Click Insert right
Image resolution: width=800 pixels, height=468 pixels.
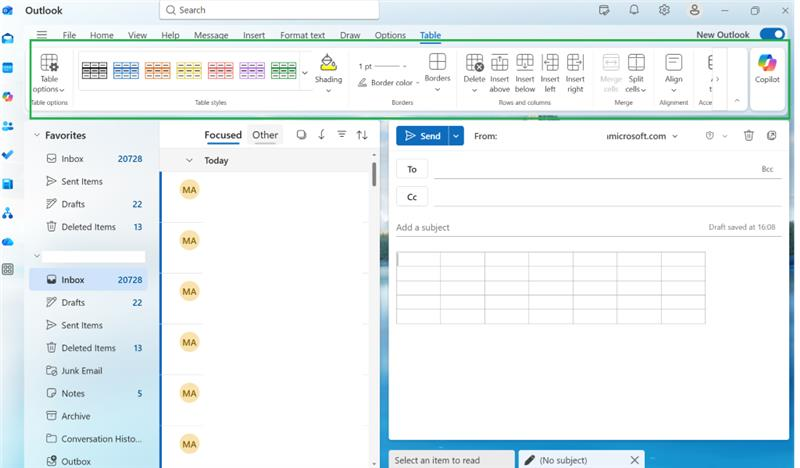pyautogui.click(x=575, y=74)
